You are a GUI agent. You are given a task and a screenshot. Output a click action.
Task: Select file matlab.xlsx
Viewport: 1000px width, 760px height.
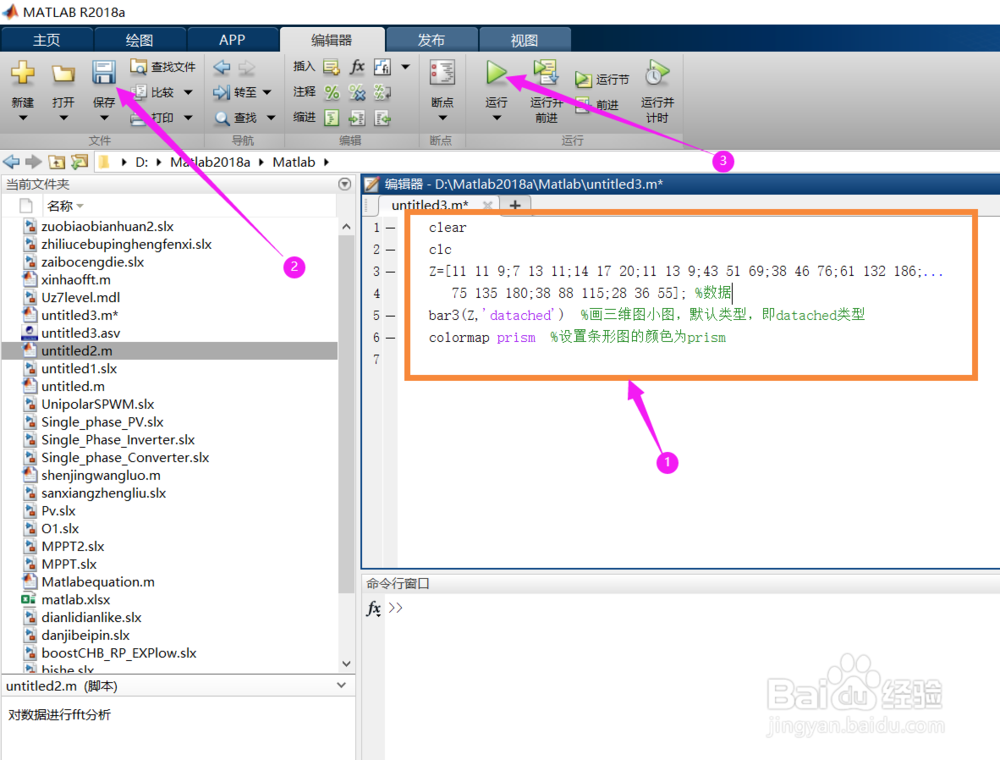point(75,599)
